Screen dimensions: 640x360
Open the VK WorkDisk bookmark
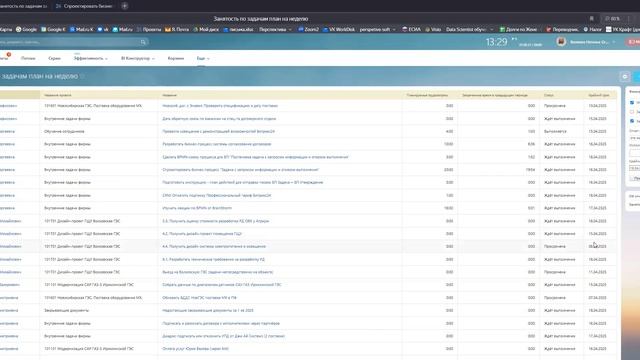(339, 29)
